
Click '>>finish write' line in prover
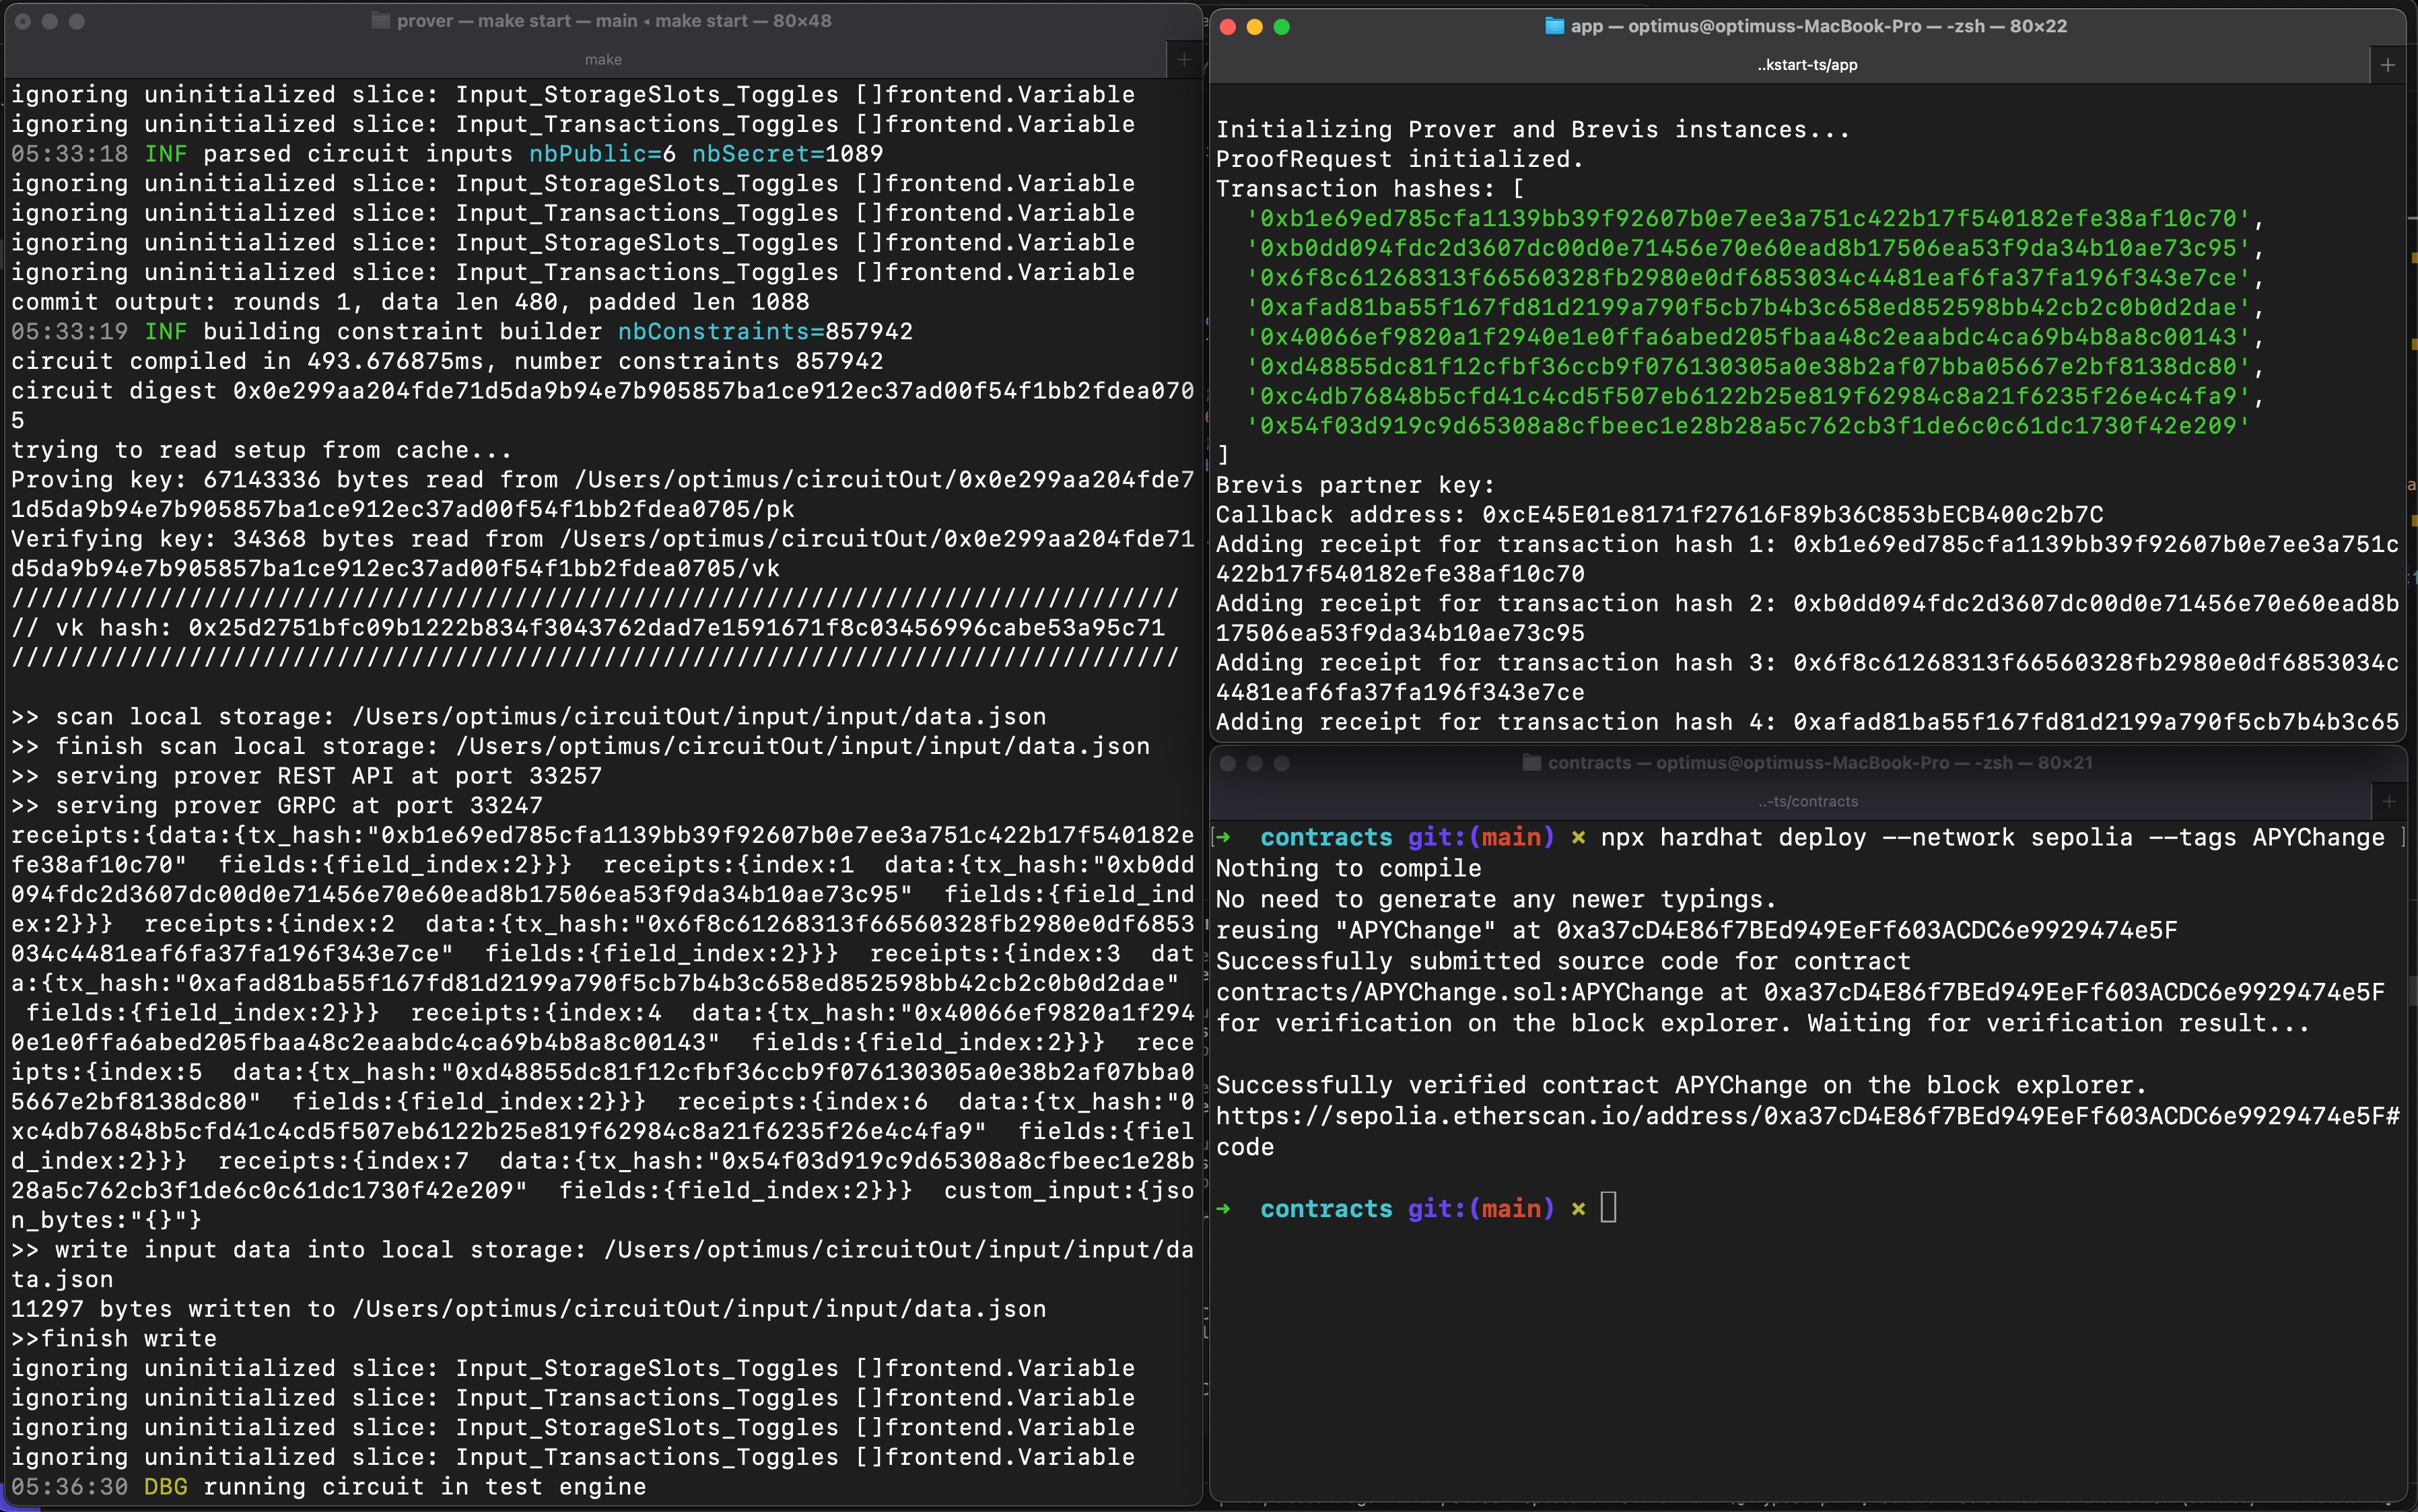pos(114,1339)
